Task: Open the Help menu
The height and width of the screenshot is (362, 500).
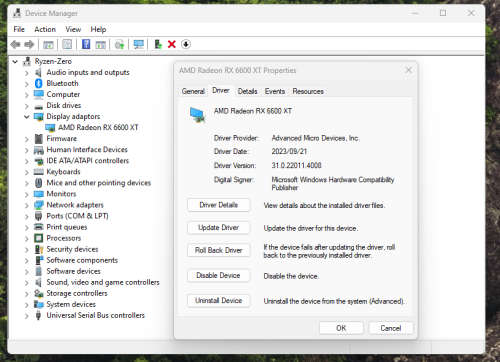Action: click(x=98, y=29)
